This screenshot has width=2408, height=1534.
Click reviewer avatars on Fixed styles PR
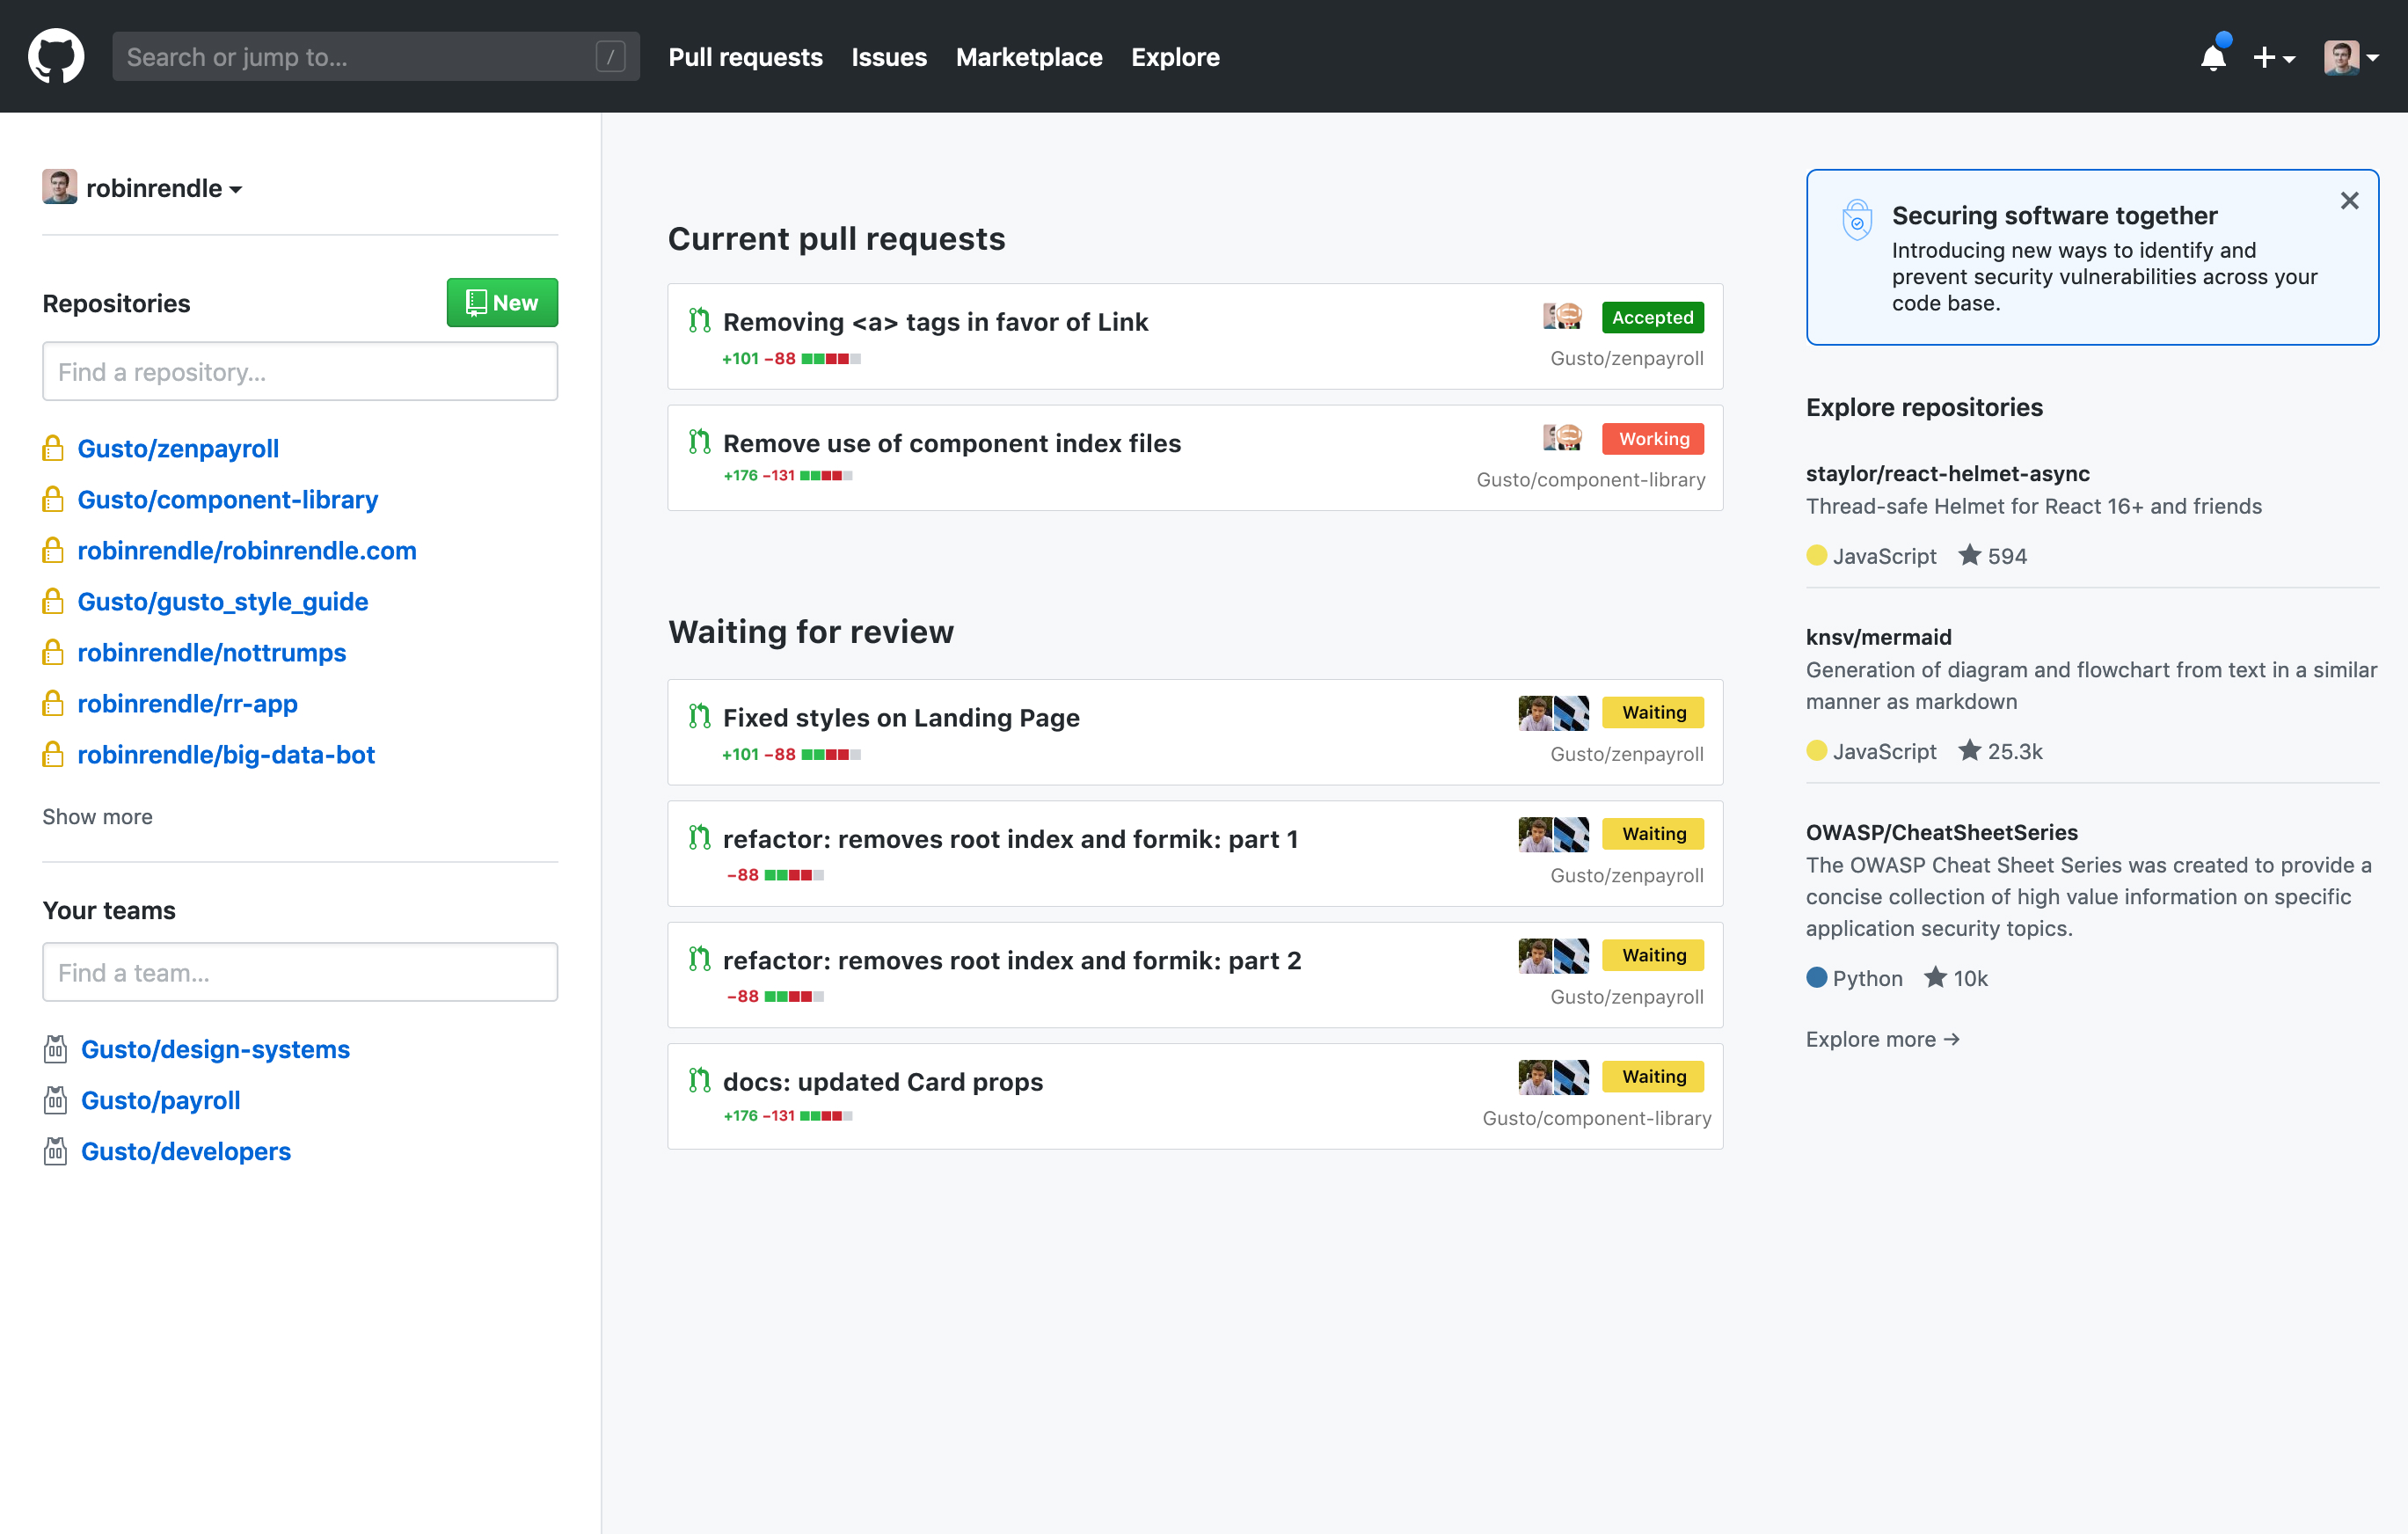click(1552, 713)
